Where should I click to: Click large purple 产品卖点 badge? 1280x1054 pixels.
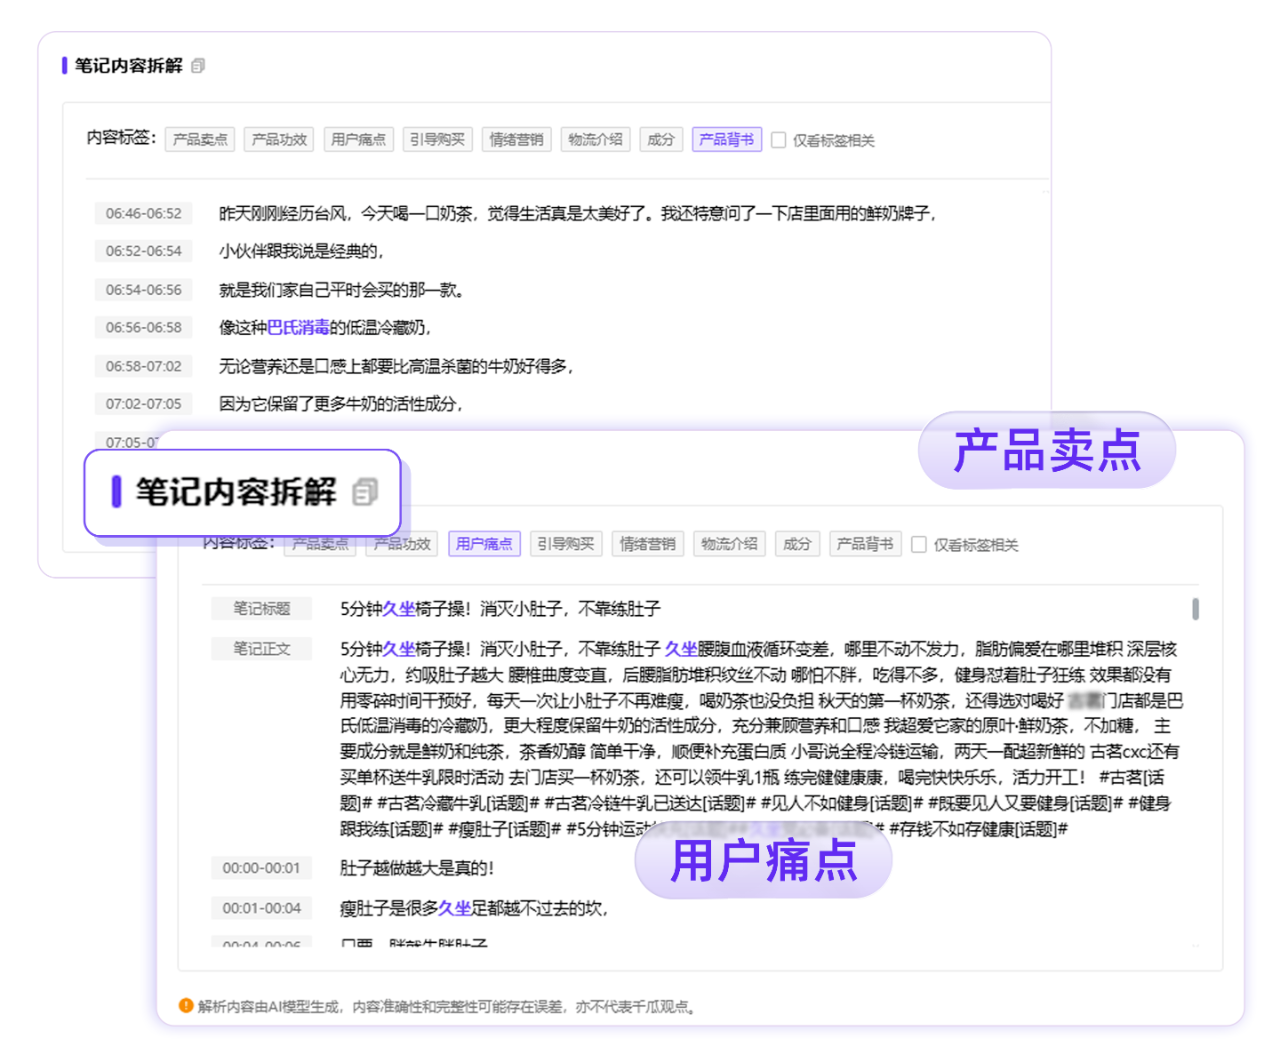tap(1046, 450)
